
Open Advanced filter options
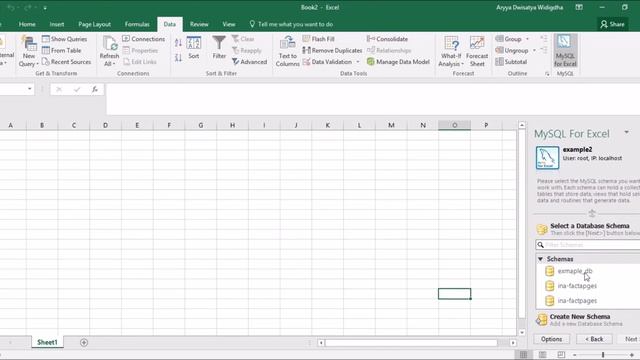[249, 62]
